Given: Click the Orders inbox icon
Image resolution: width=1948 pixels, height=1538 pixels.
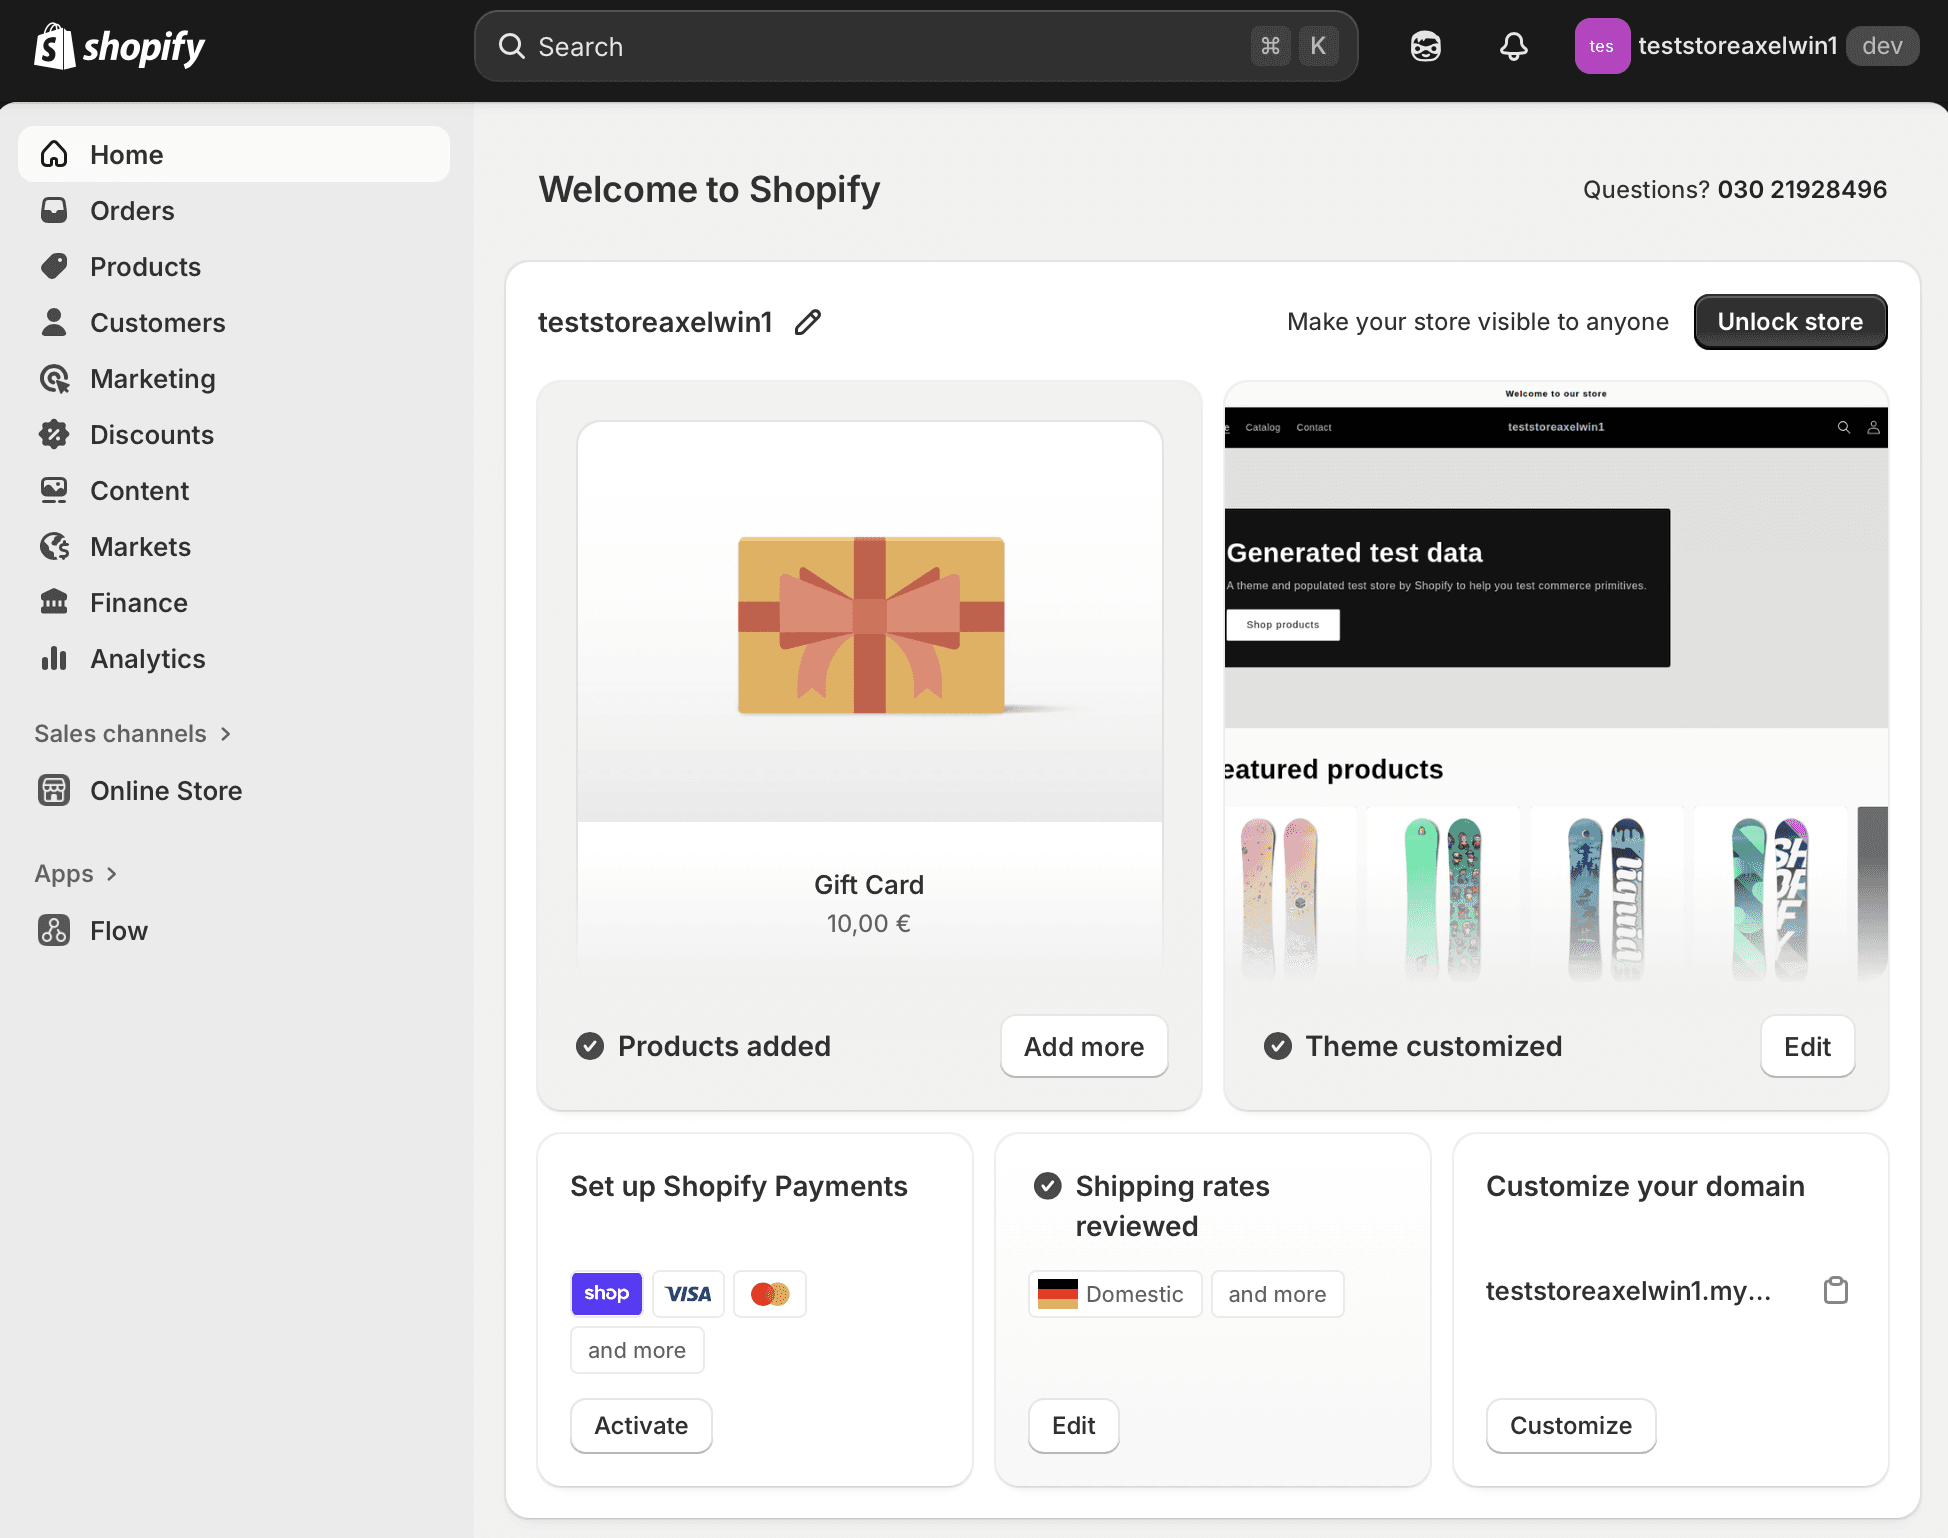Looking at the screenshot, I should pos(54,210).
